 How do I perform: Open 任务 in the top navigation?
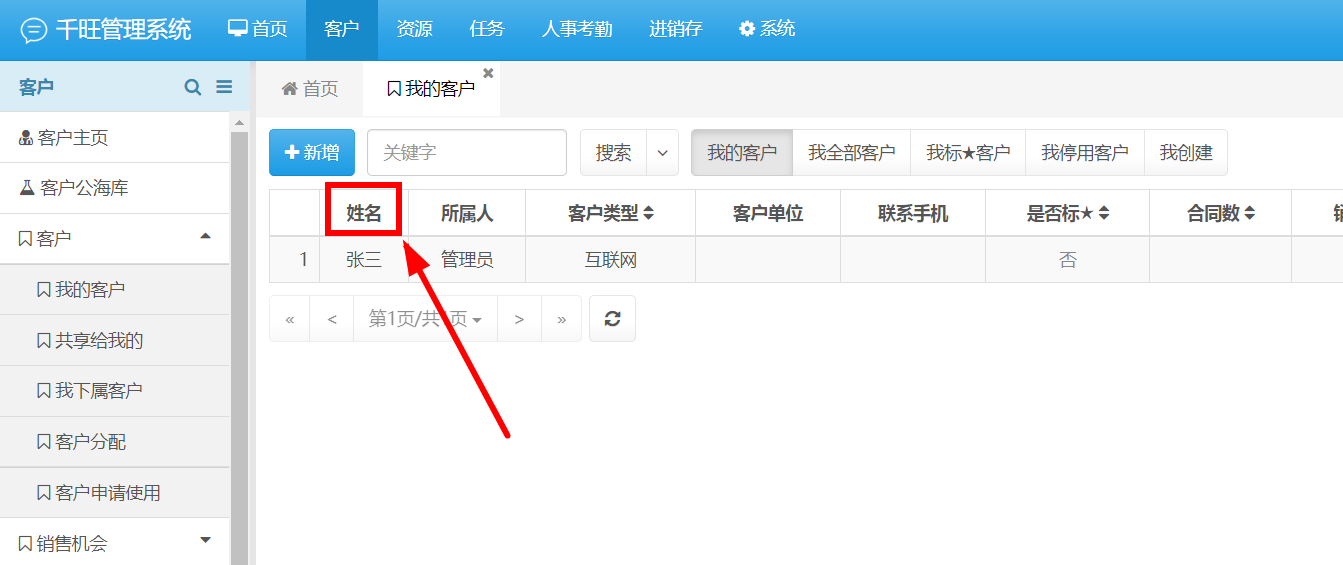(x=487, y=29)
